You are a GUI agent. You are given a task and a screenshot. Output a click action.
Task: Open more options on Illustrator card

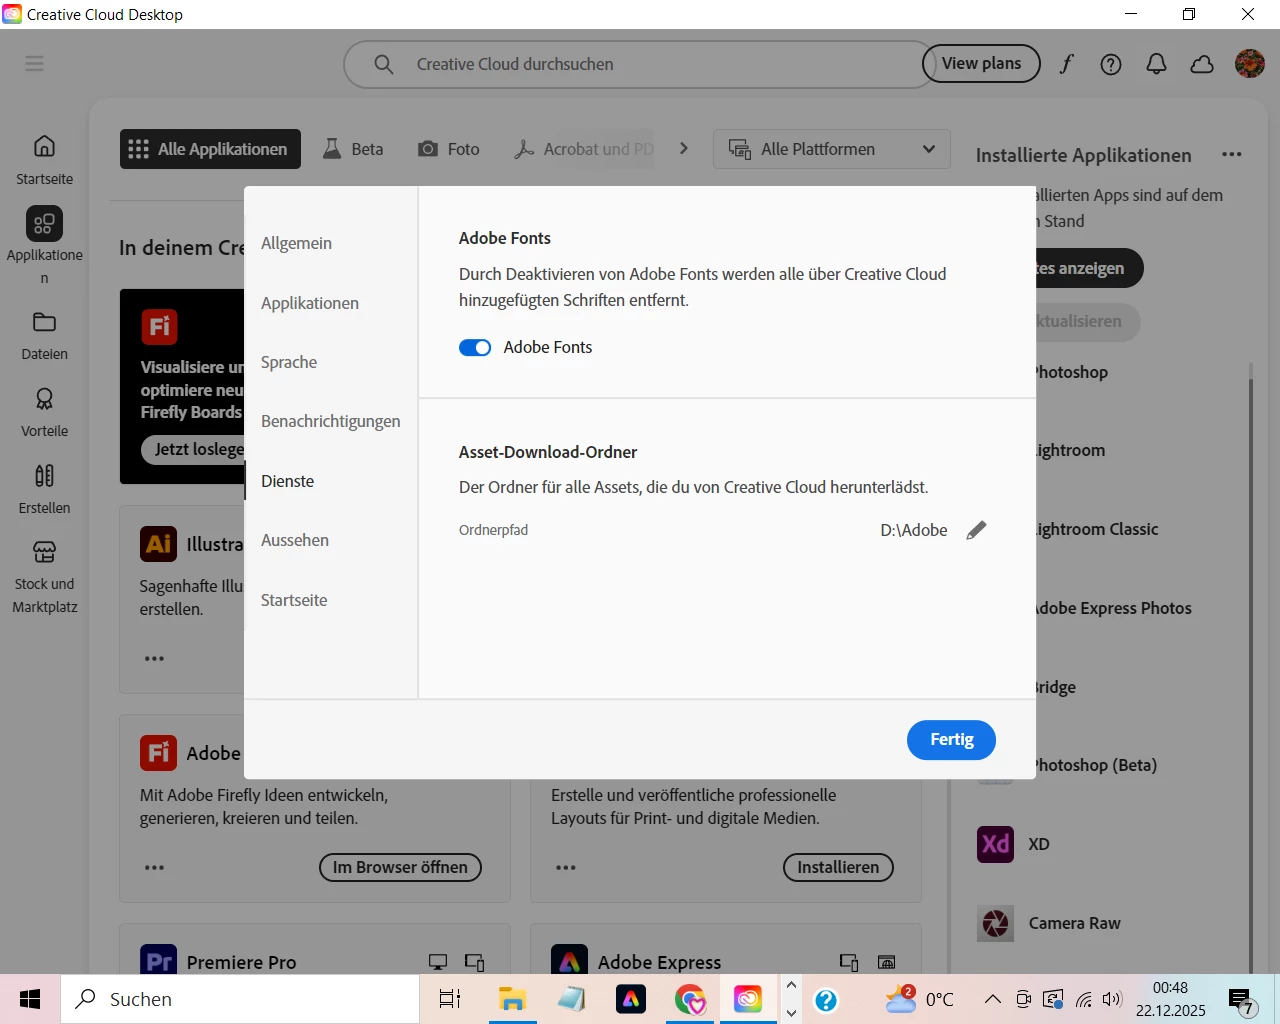click(154, 658)
